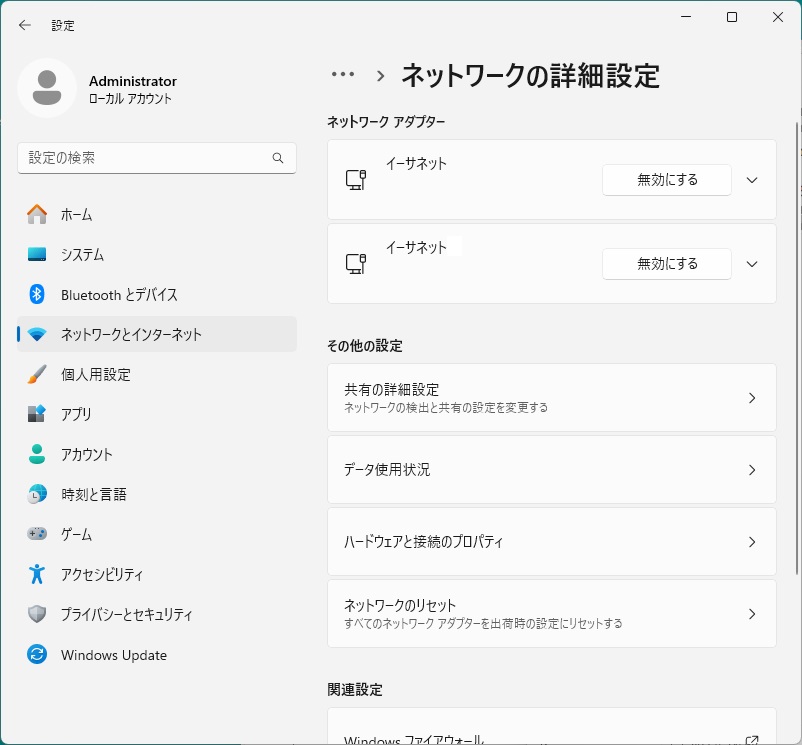Screen dimensions: 802x745
Task: Open ネットワークのリセット option
Action: [x=552, y=614]
